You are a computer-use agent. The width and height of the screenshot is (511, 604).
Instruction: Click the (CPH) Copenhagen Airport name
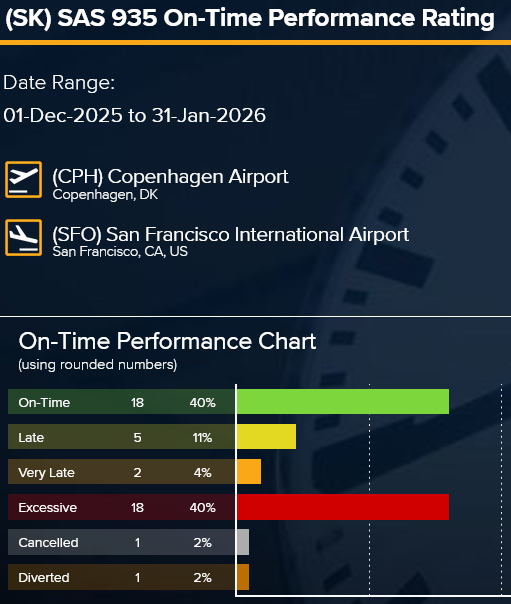pyautogui.click(x=170, y=177)
